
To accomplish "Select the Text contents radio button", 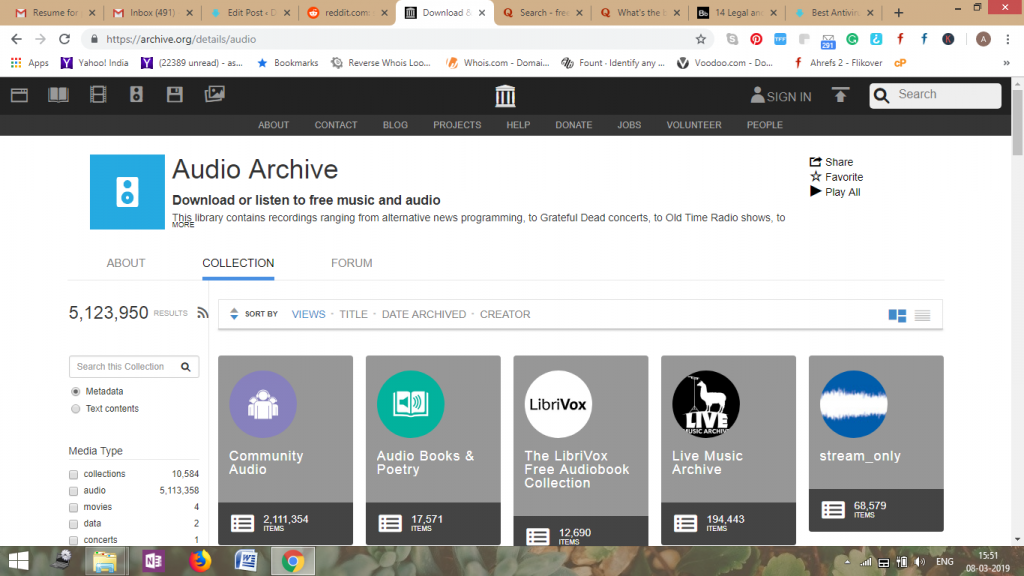I will [x=76, y=409].
